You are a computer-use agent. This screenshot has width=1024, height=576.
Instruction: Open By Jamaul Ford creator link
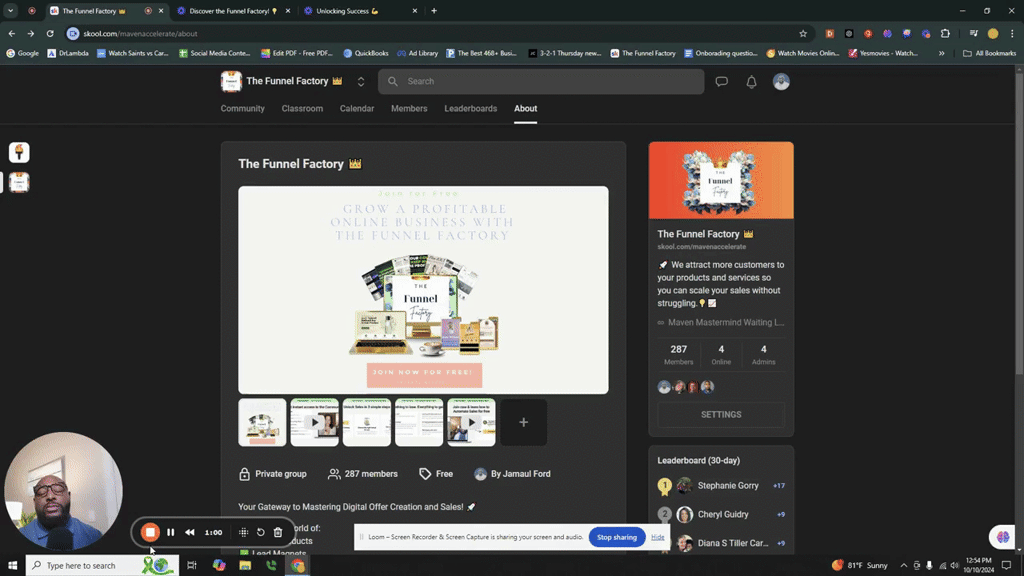pyautogui.click(x=512, y=474)
